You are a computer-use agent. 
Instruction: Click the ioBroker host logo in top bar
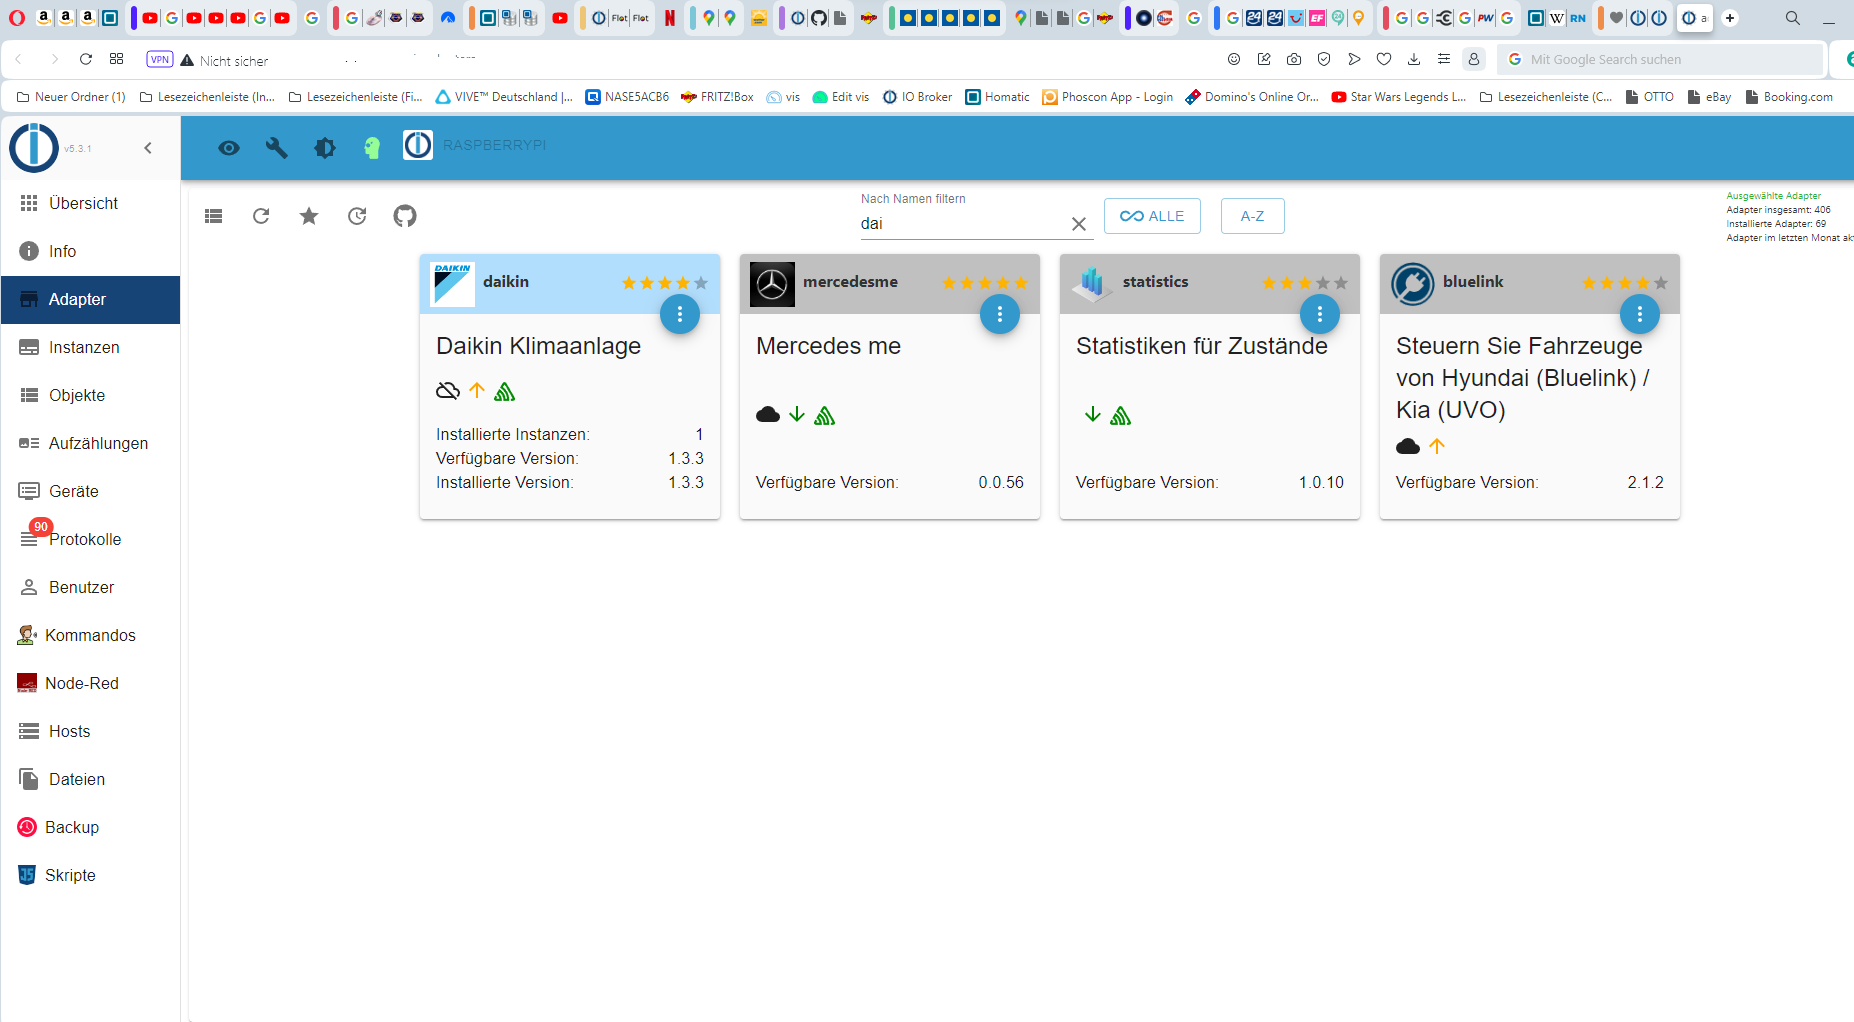(418, 145)
